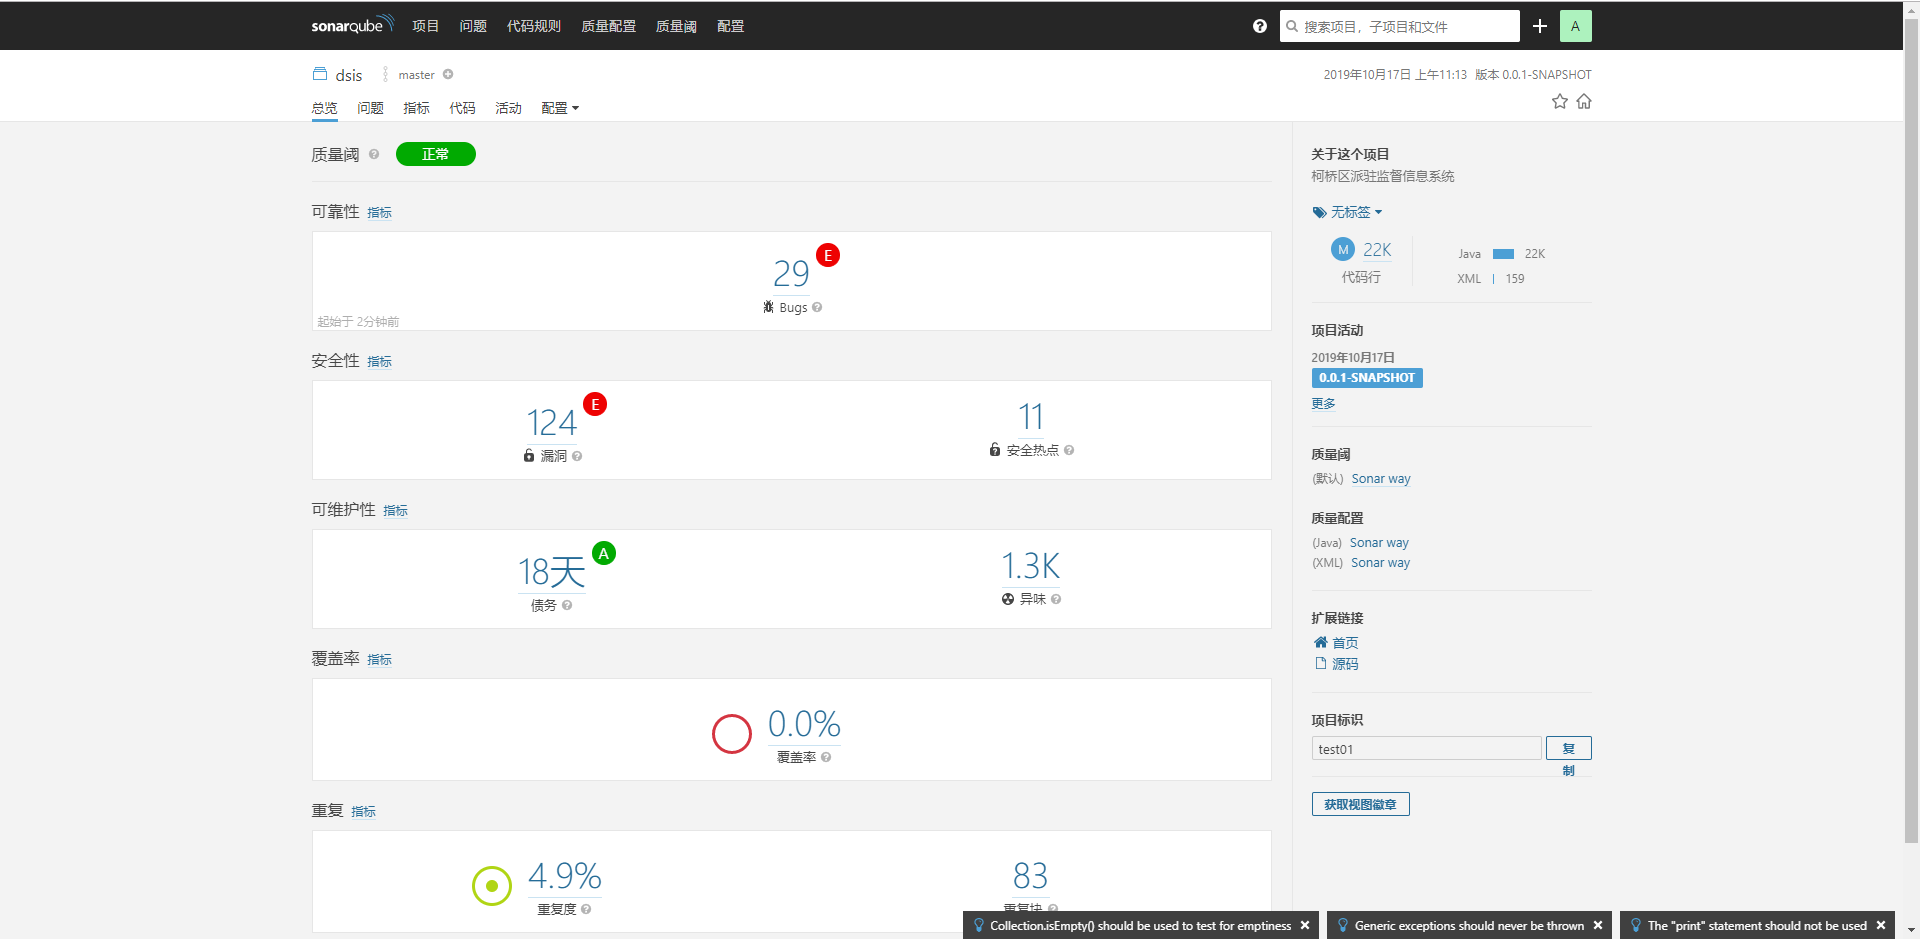1920x939 pixels.
Task: Open the help question mark icon in top bar
Action: pos(1260,26)
